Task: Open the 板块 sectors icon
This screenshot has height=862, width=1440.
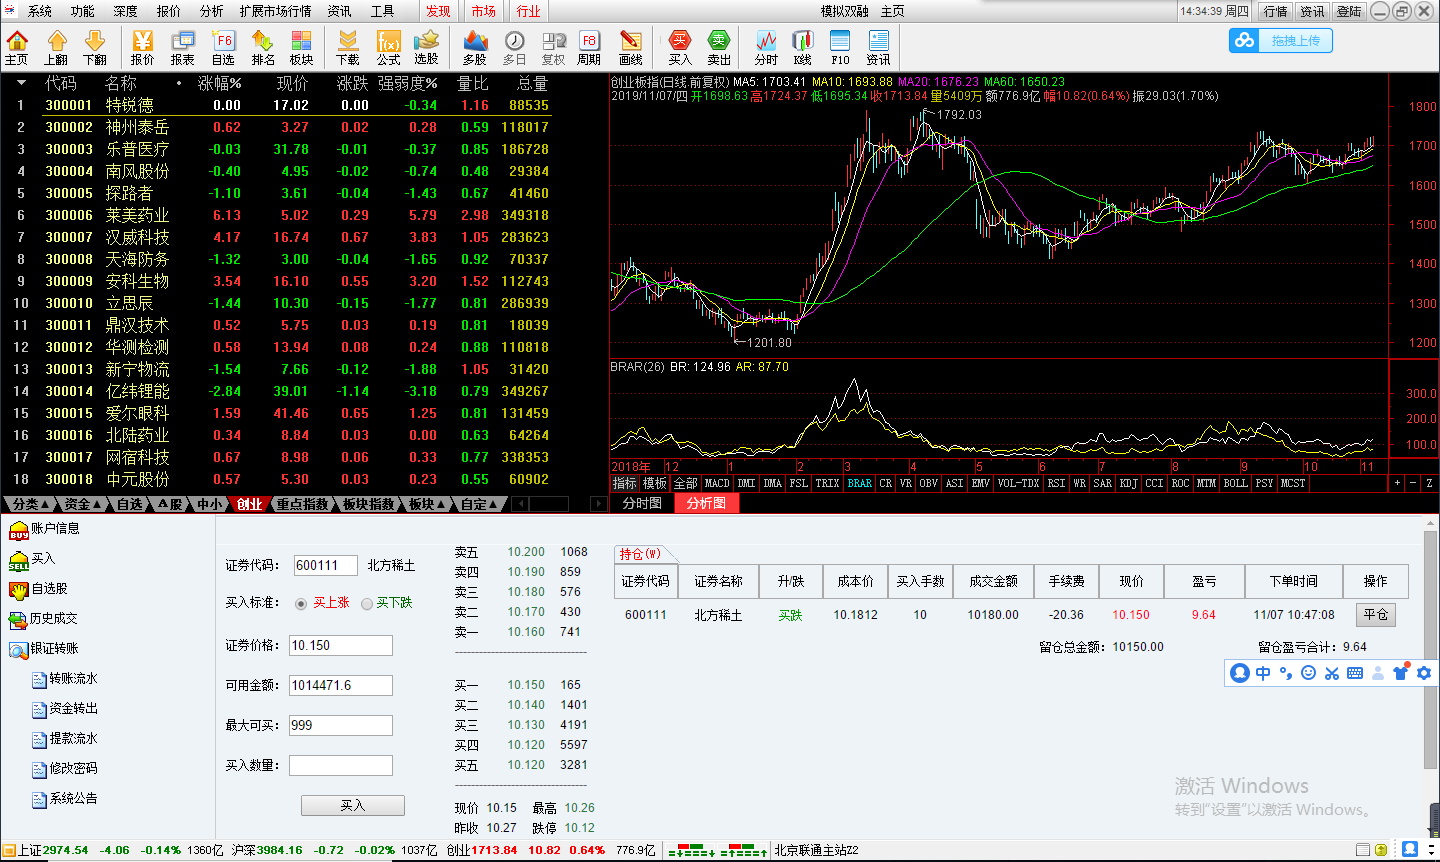Action: click(x=302, y=47)
